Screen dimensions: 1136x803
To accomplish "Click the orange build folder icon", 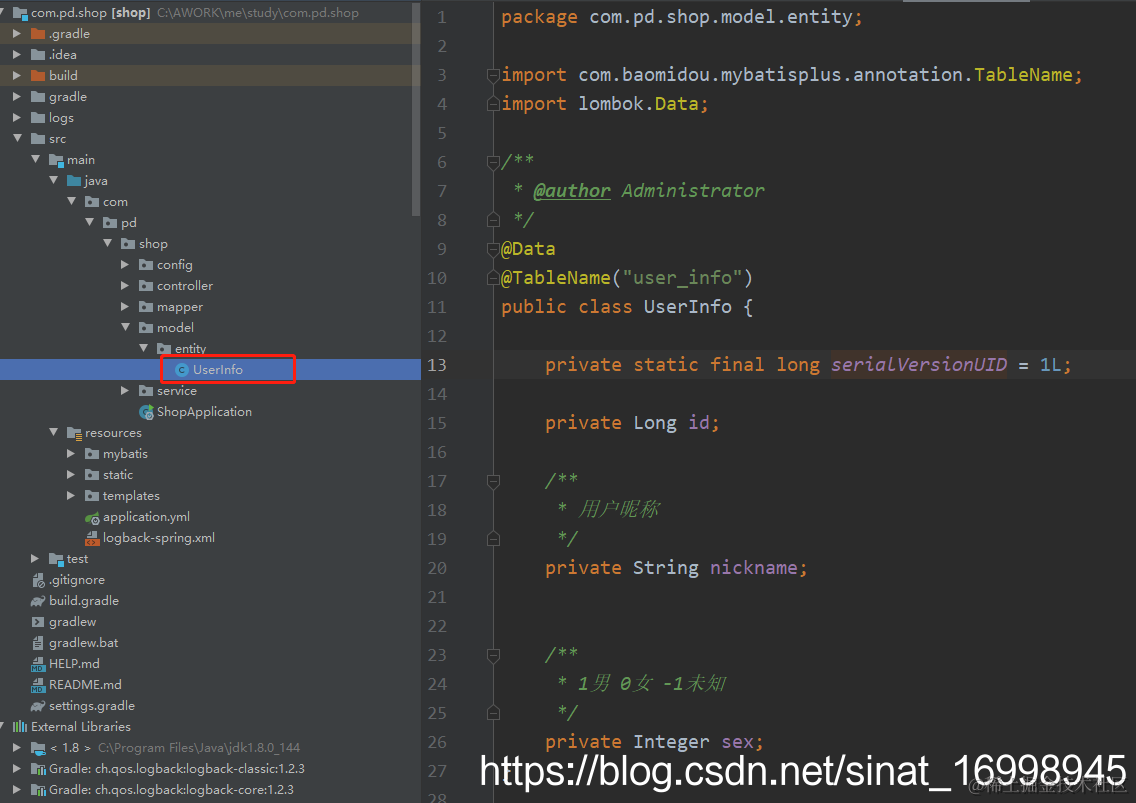I will pyautogui.click(x=38, y=75).
